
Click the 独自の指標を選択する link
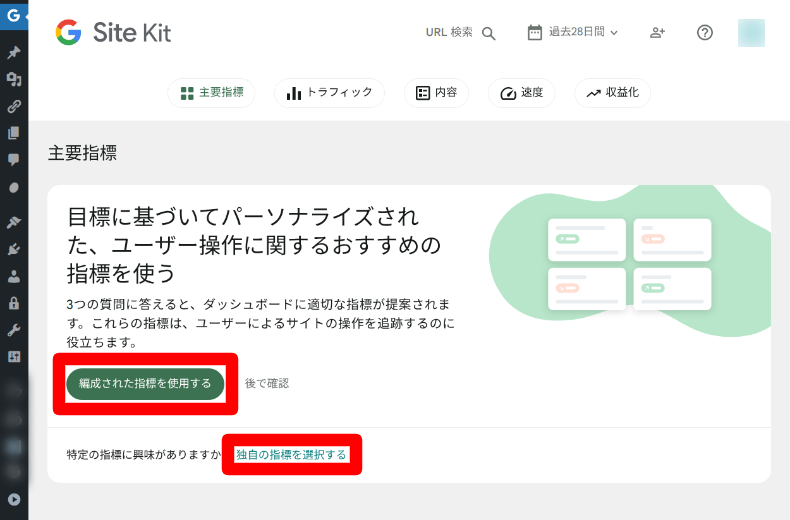point(291,454)
